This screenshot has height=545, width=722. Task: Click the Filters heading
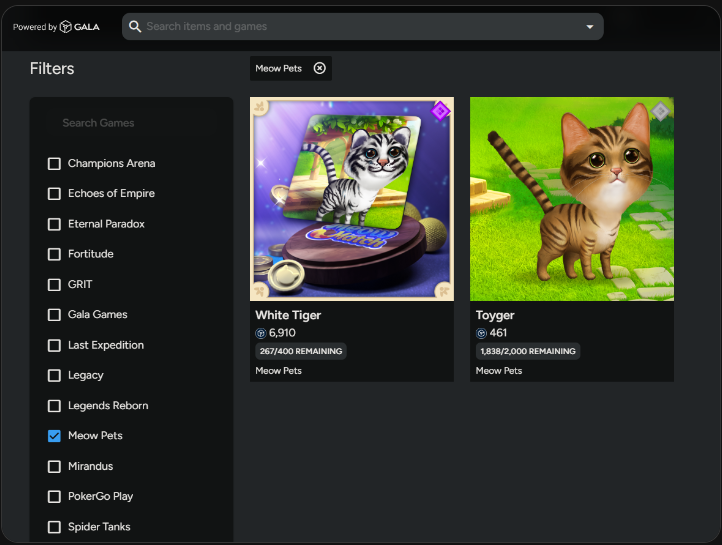click(x=52, y=69)
